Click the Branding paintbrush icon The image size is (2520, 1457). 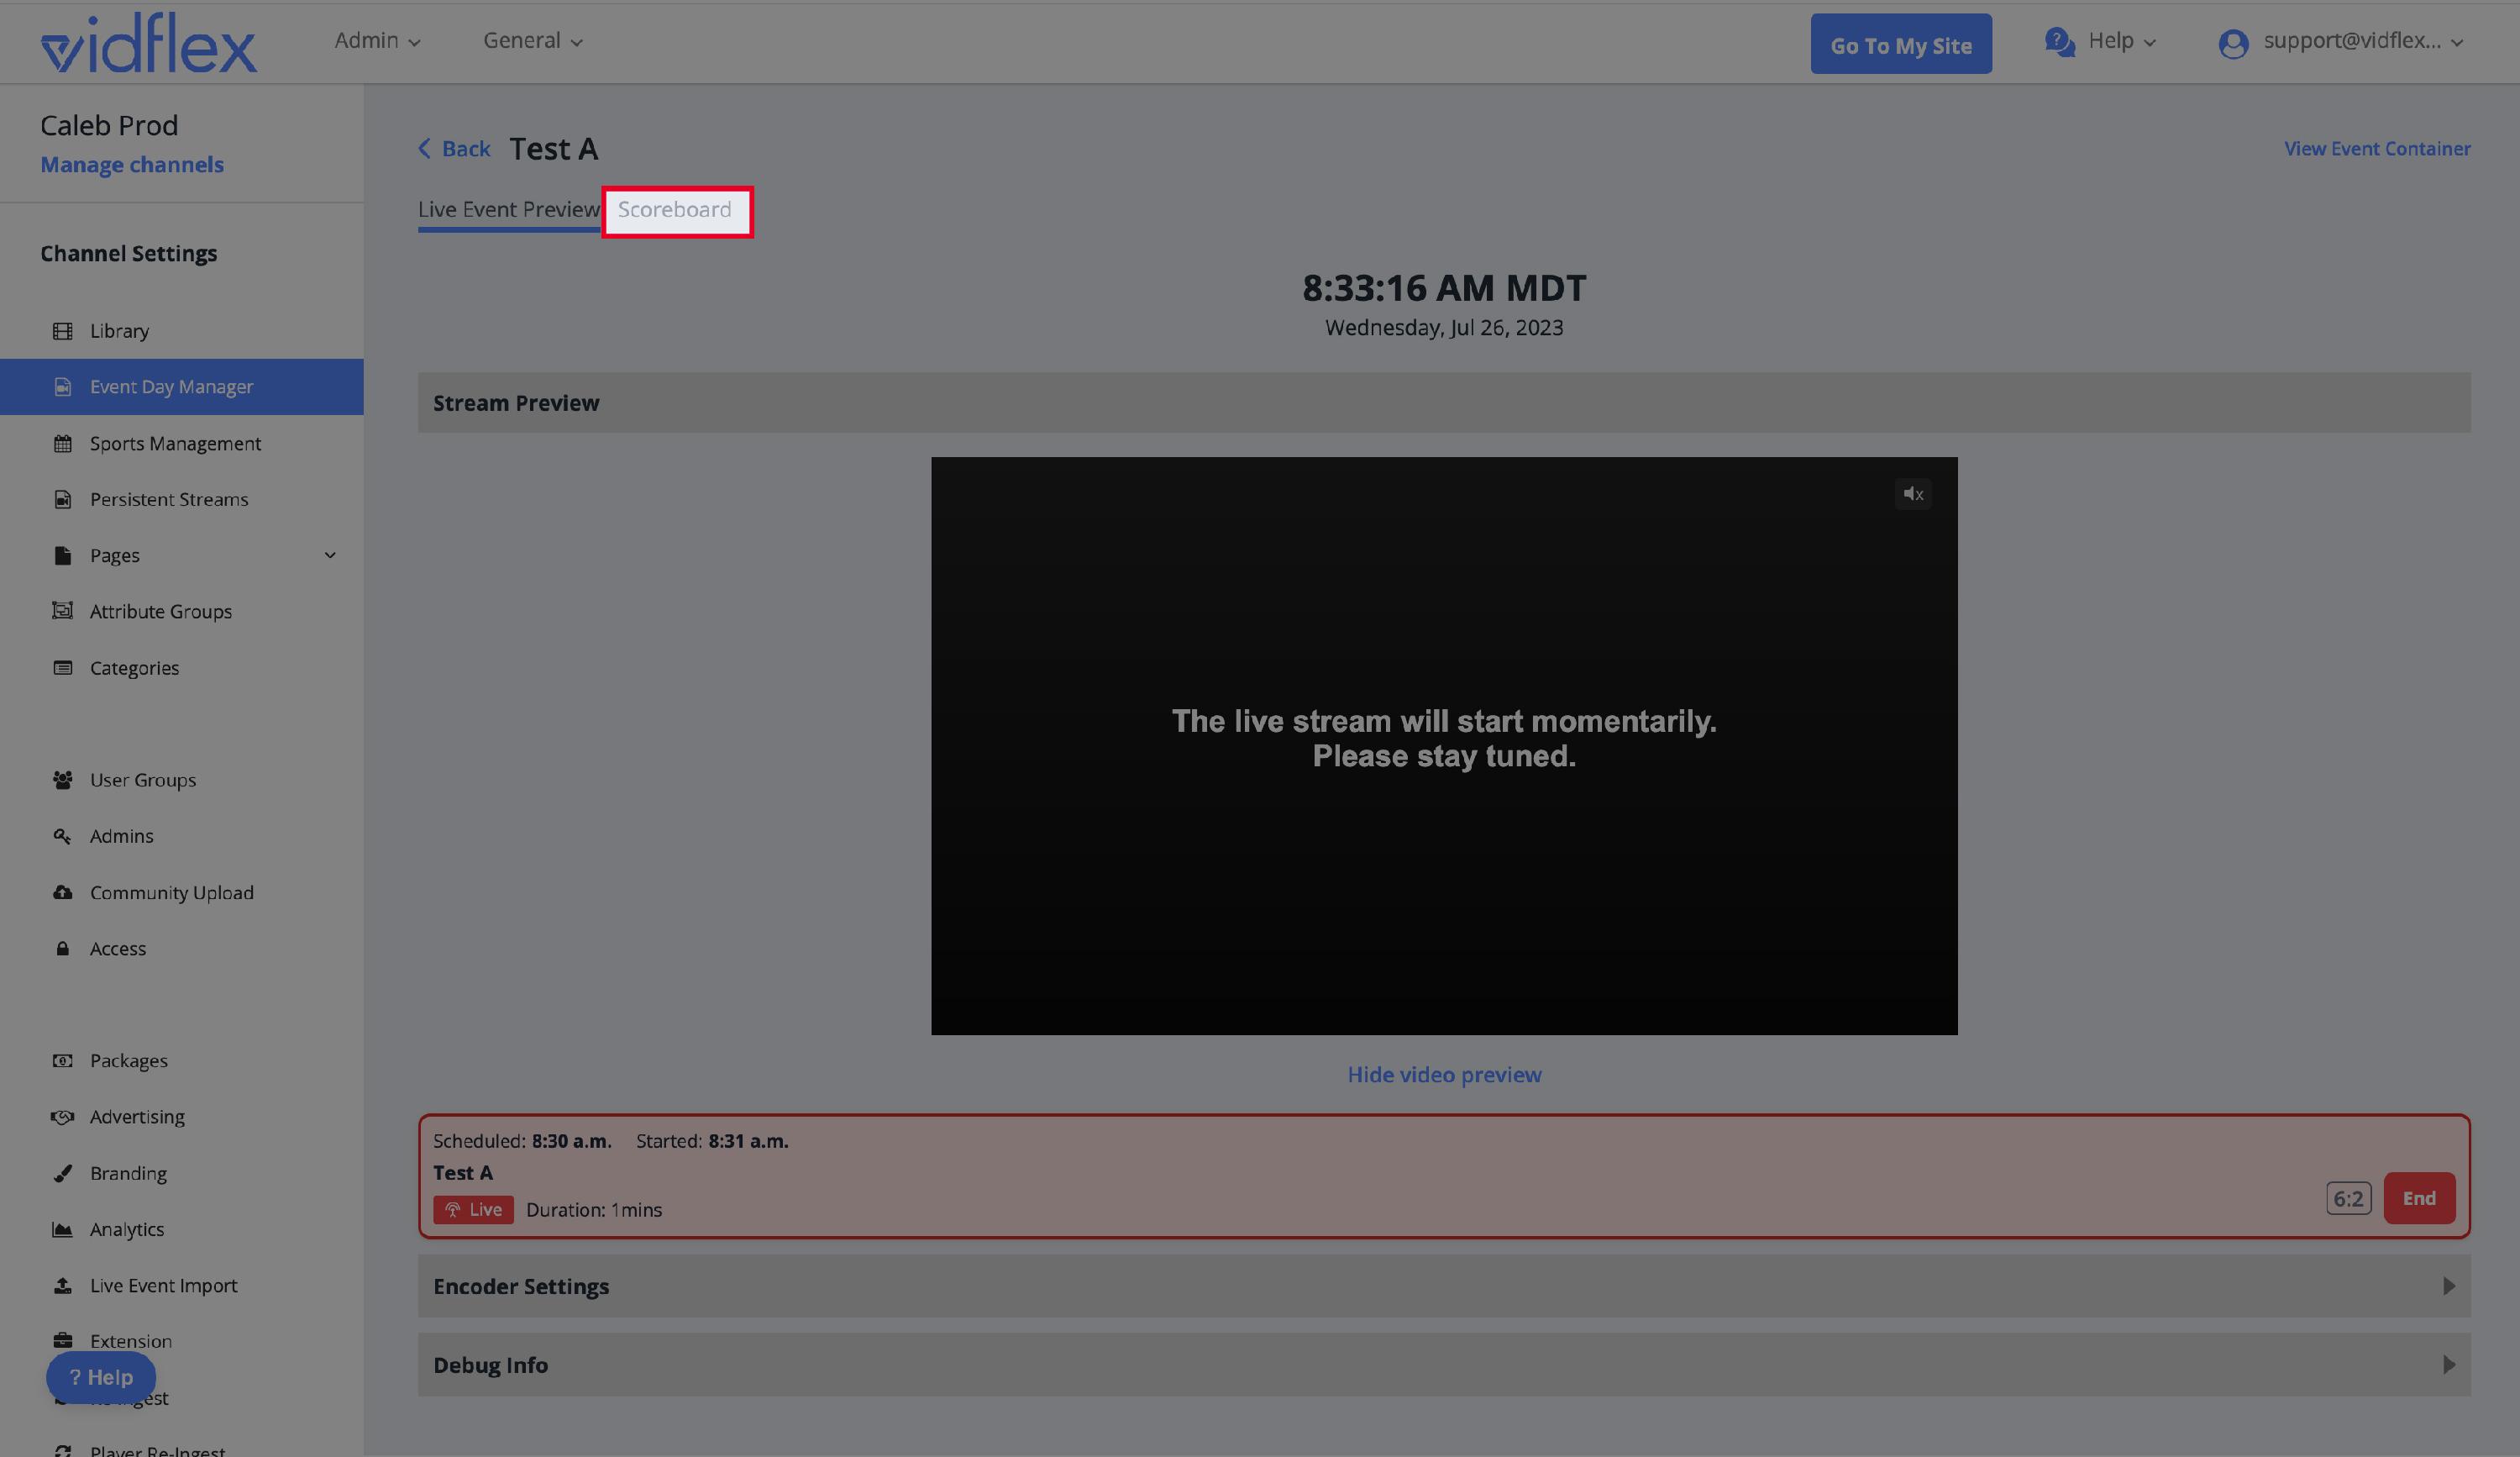(62, 1173)
